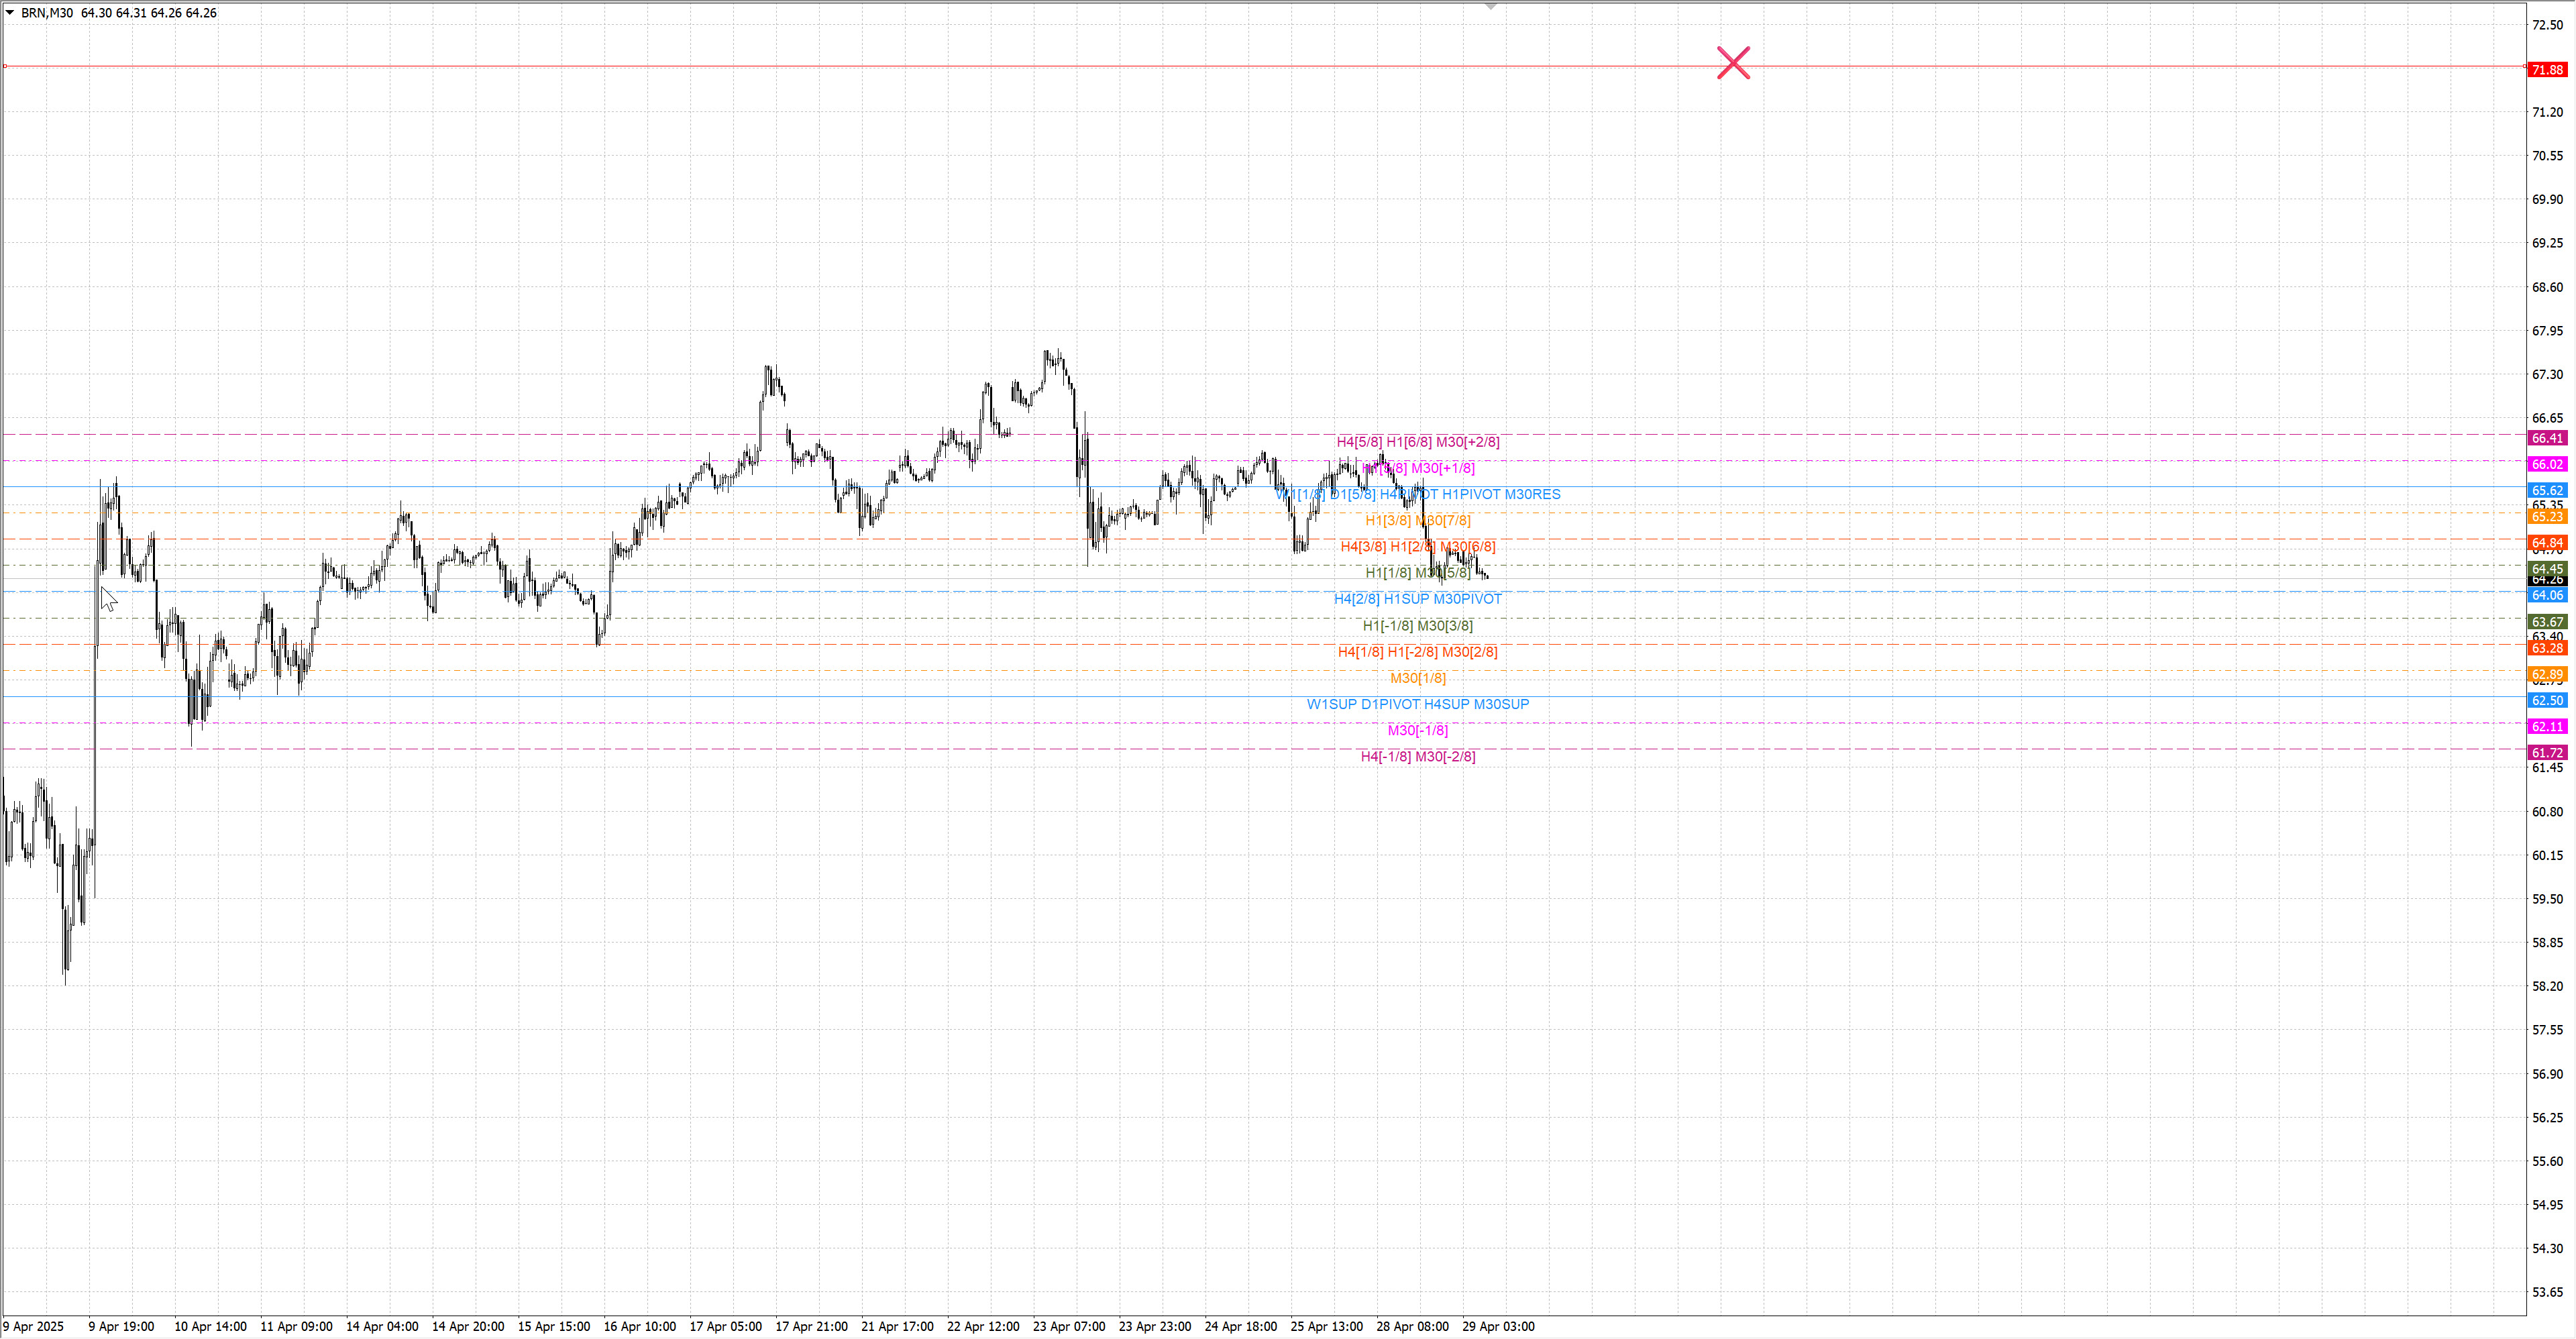Screen dimensions: 2576x1339
Task: Click the red X marker on chart
Action: tap(1733, 63)
